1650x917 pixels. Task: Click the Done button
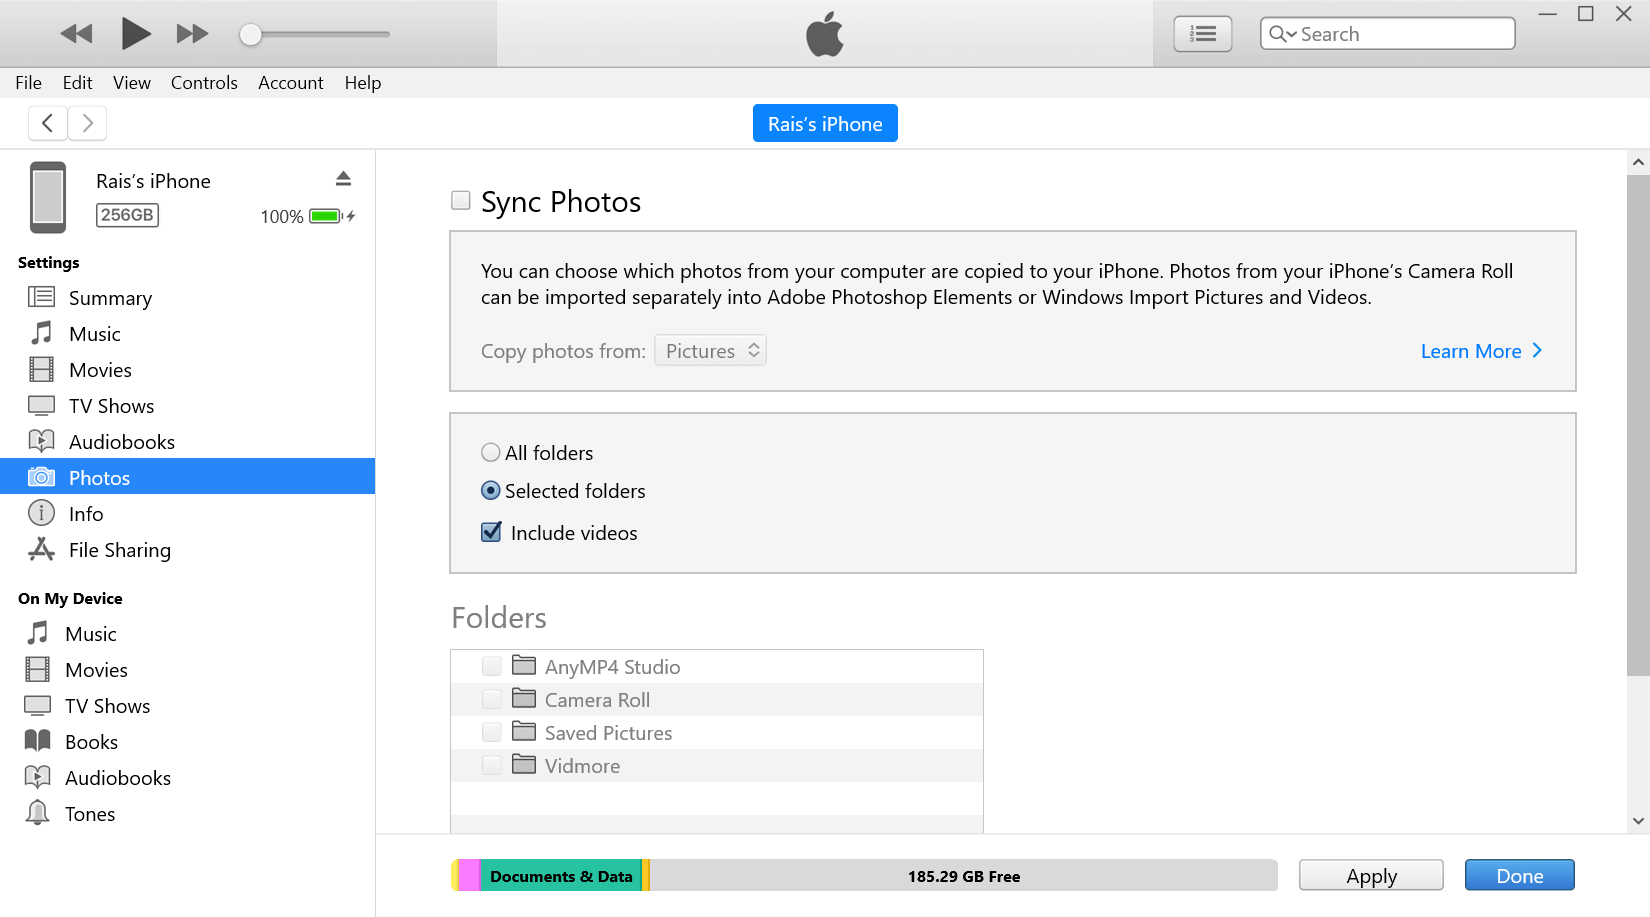[x=1519, y=875]
